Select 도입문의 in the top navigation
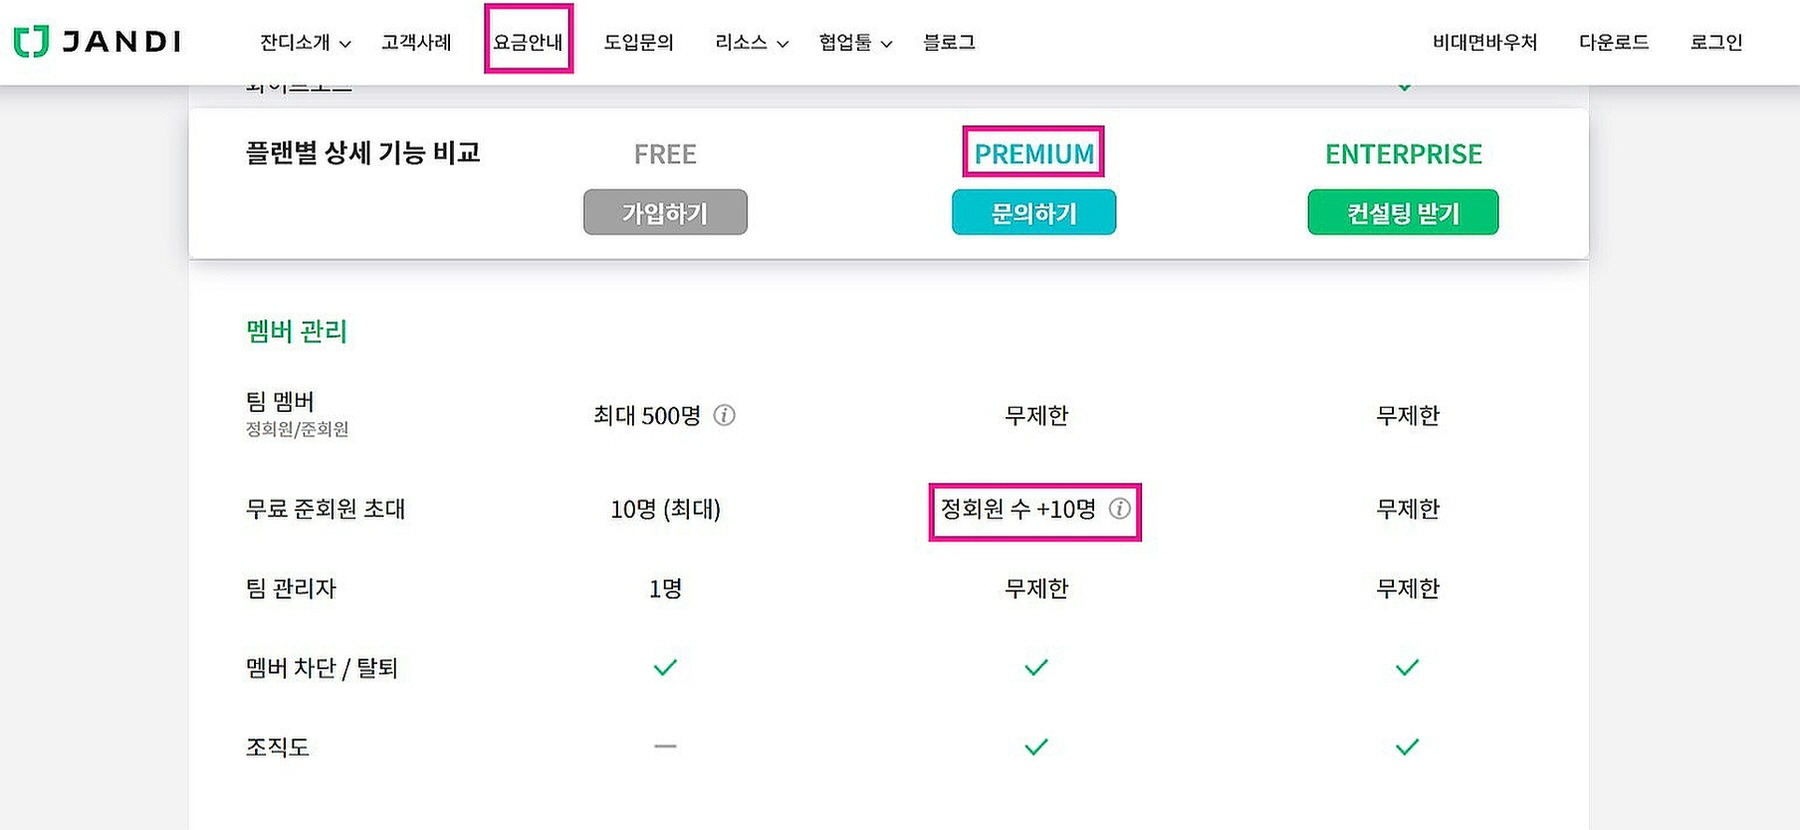The image size is (1800, 830). coord(638,42)
